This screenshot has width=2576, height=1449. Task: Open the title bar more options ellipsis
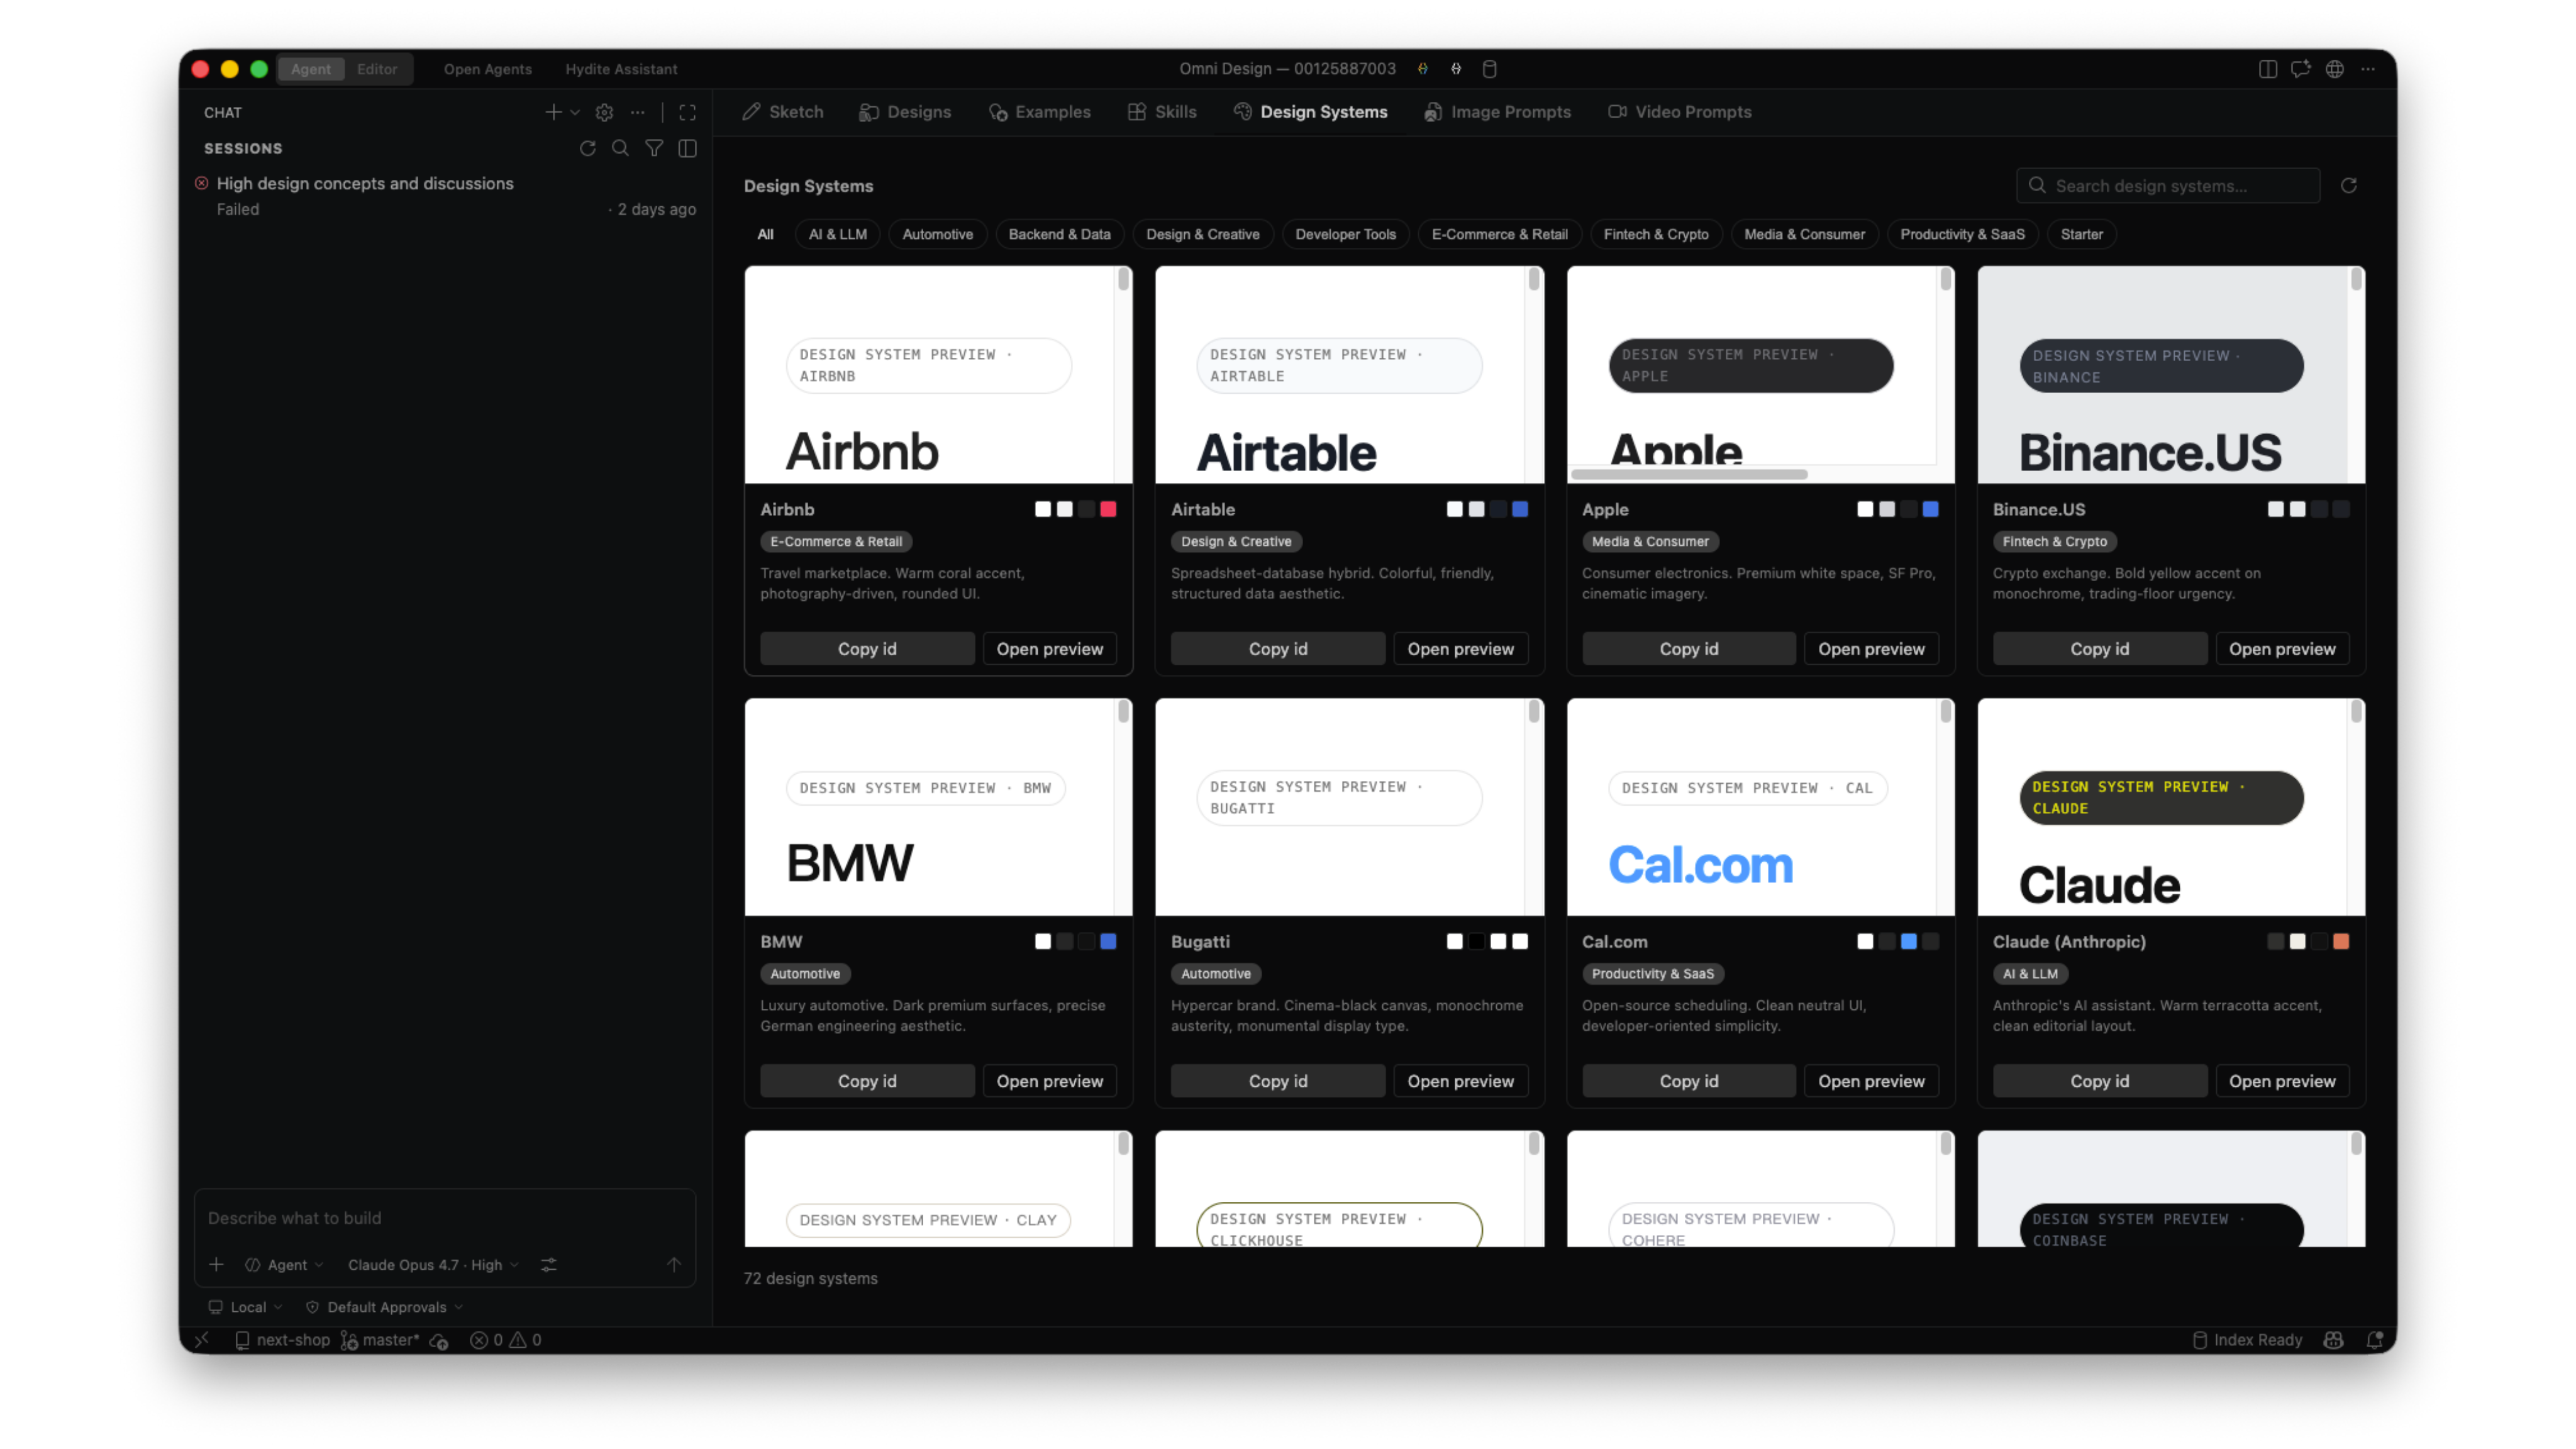point(2367,69)
